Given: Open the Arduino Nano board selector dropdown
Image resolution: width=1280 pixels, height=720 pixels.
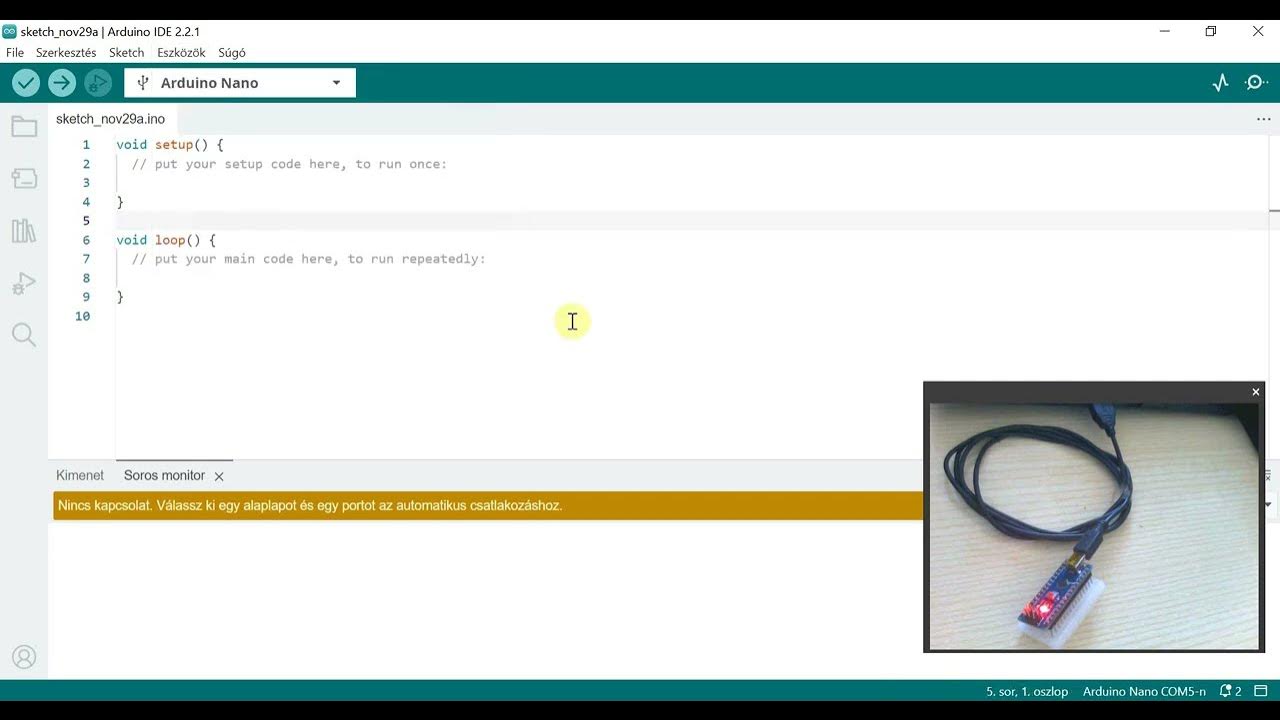Looking at the screenshot, I should (240, 83).
